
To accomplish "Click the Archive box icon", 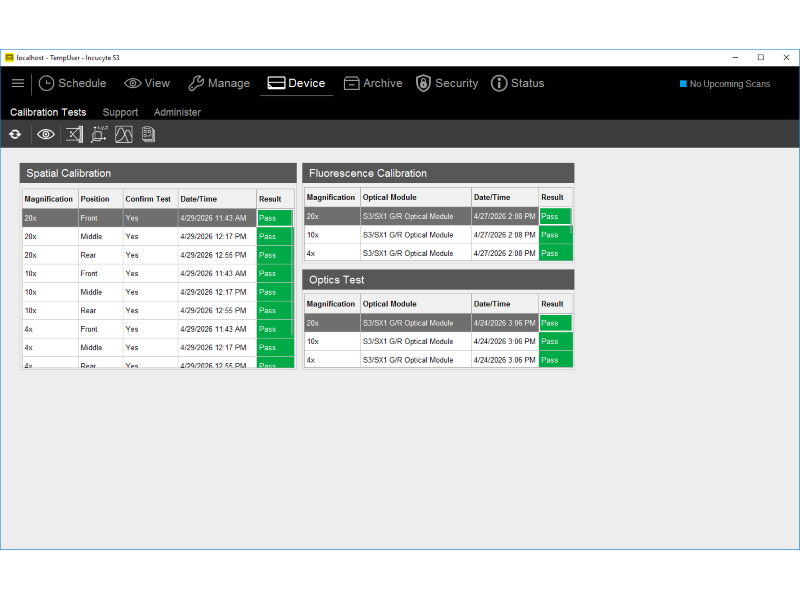I will point(352,83).
